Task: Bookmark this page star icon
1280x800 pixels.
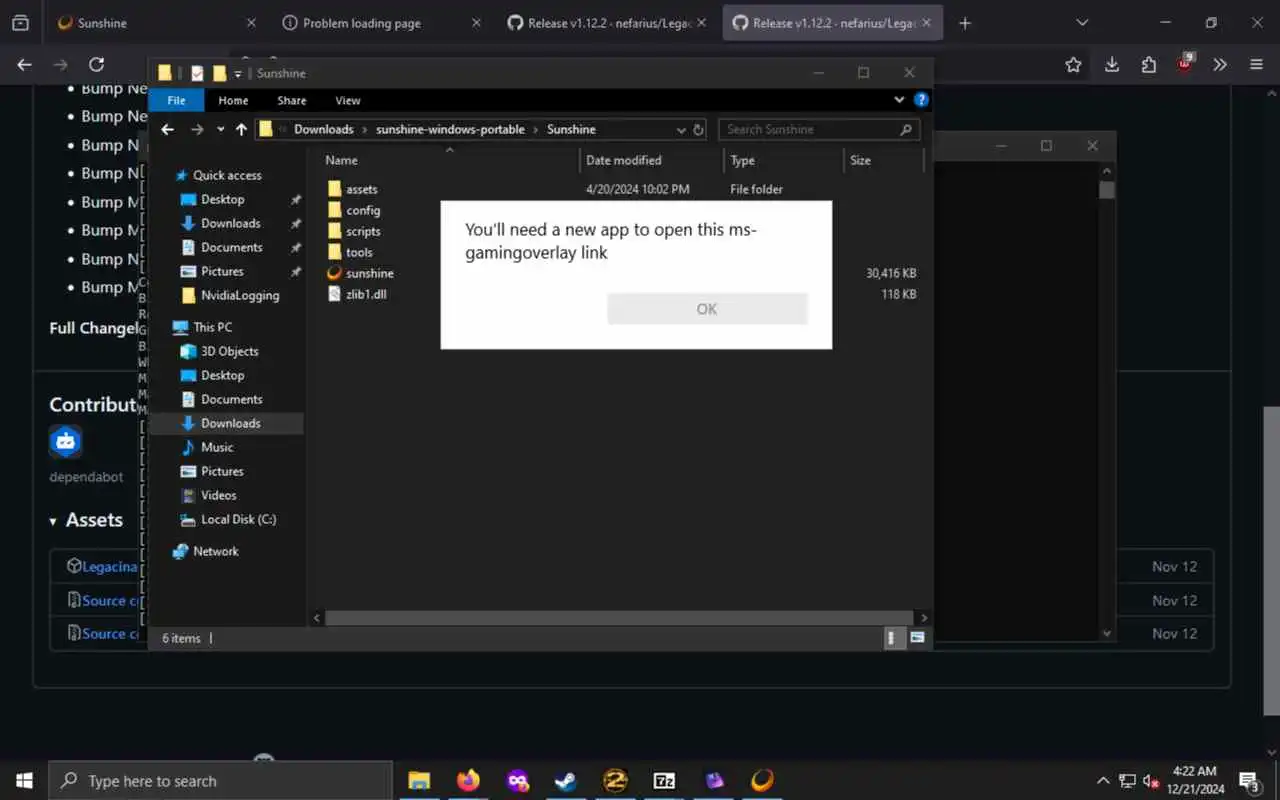Action: click(x=1073, y=64)
